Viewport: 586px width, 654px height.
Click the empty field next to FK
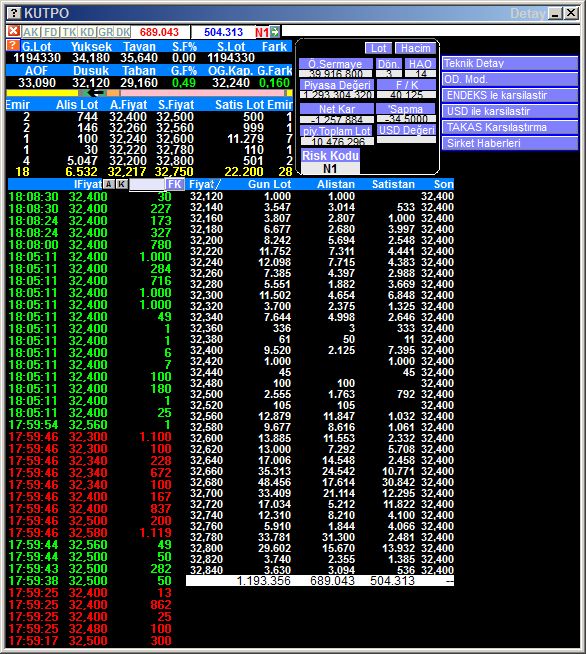[147, 184]
